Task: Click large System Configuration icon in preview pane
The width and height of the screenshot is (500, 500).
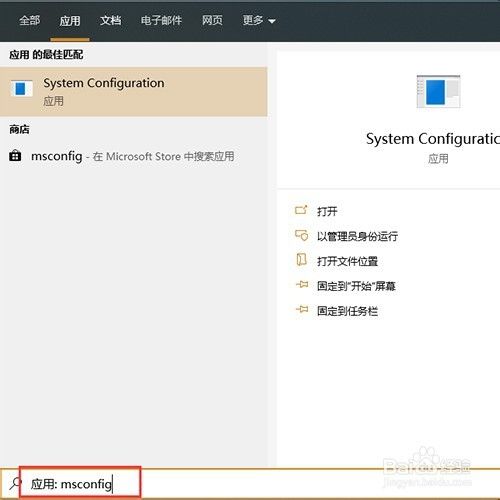Action: [x=438, y=92]
